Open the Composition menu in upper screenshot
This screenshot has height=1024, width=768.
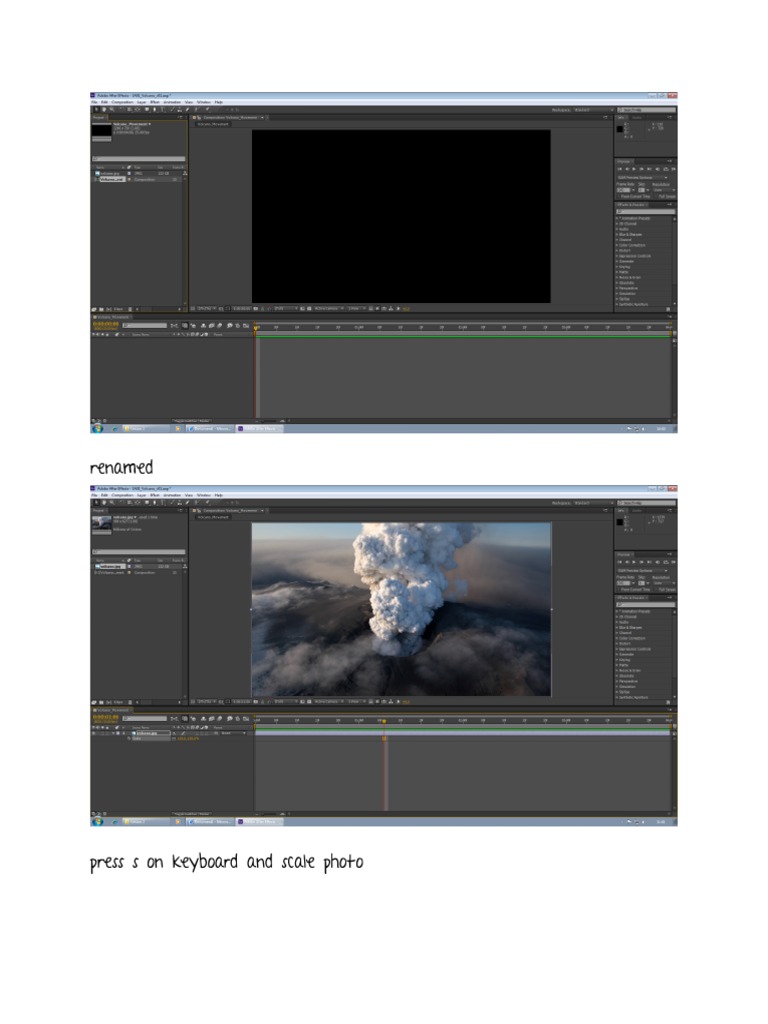click(122, 102)
